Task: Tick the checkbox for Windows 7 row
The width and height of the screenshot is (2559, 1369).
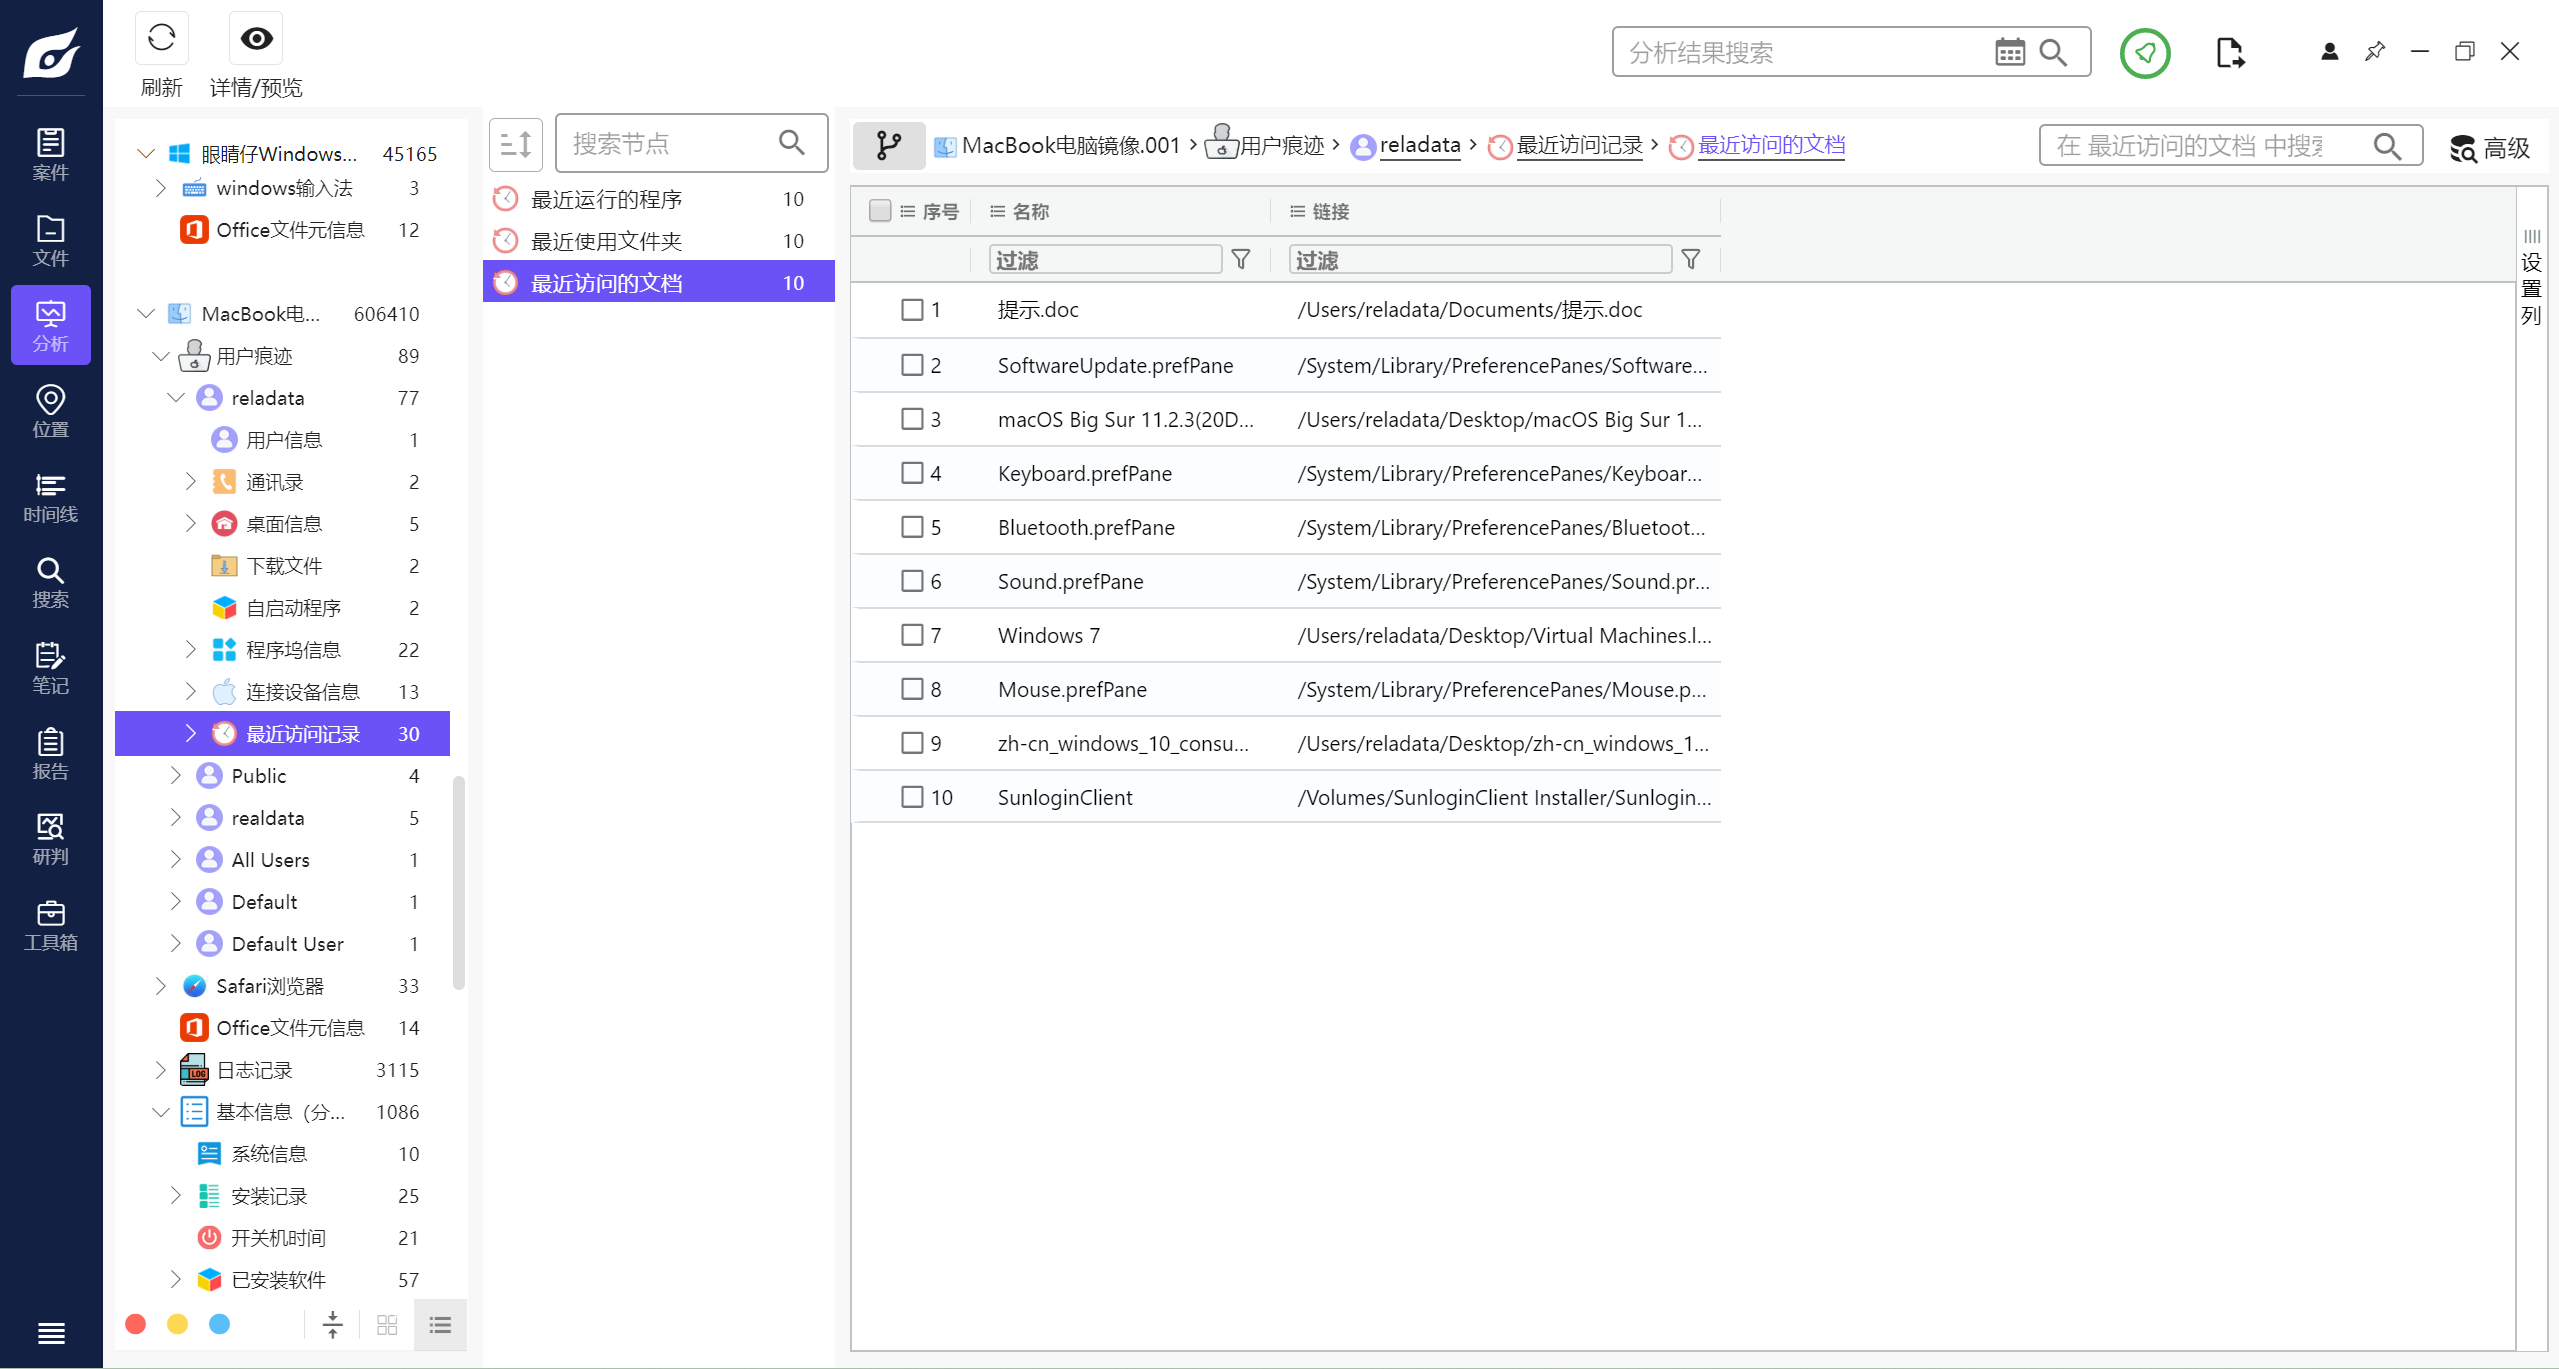Action: (x=912, y=635)
